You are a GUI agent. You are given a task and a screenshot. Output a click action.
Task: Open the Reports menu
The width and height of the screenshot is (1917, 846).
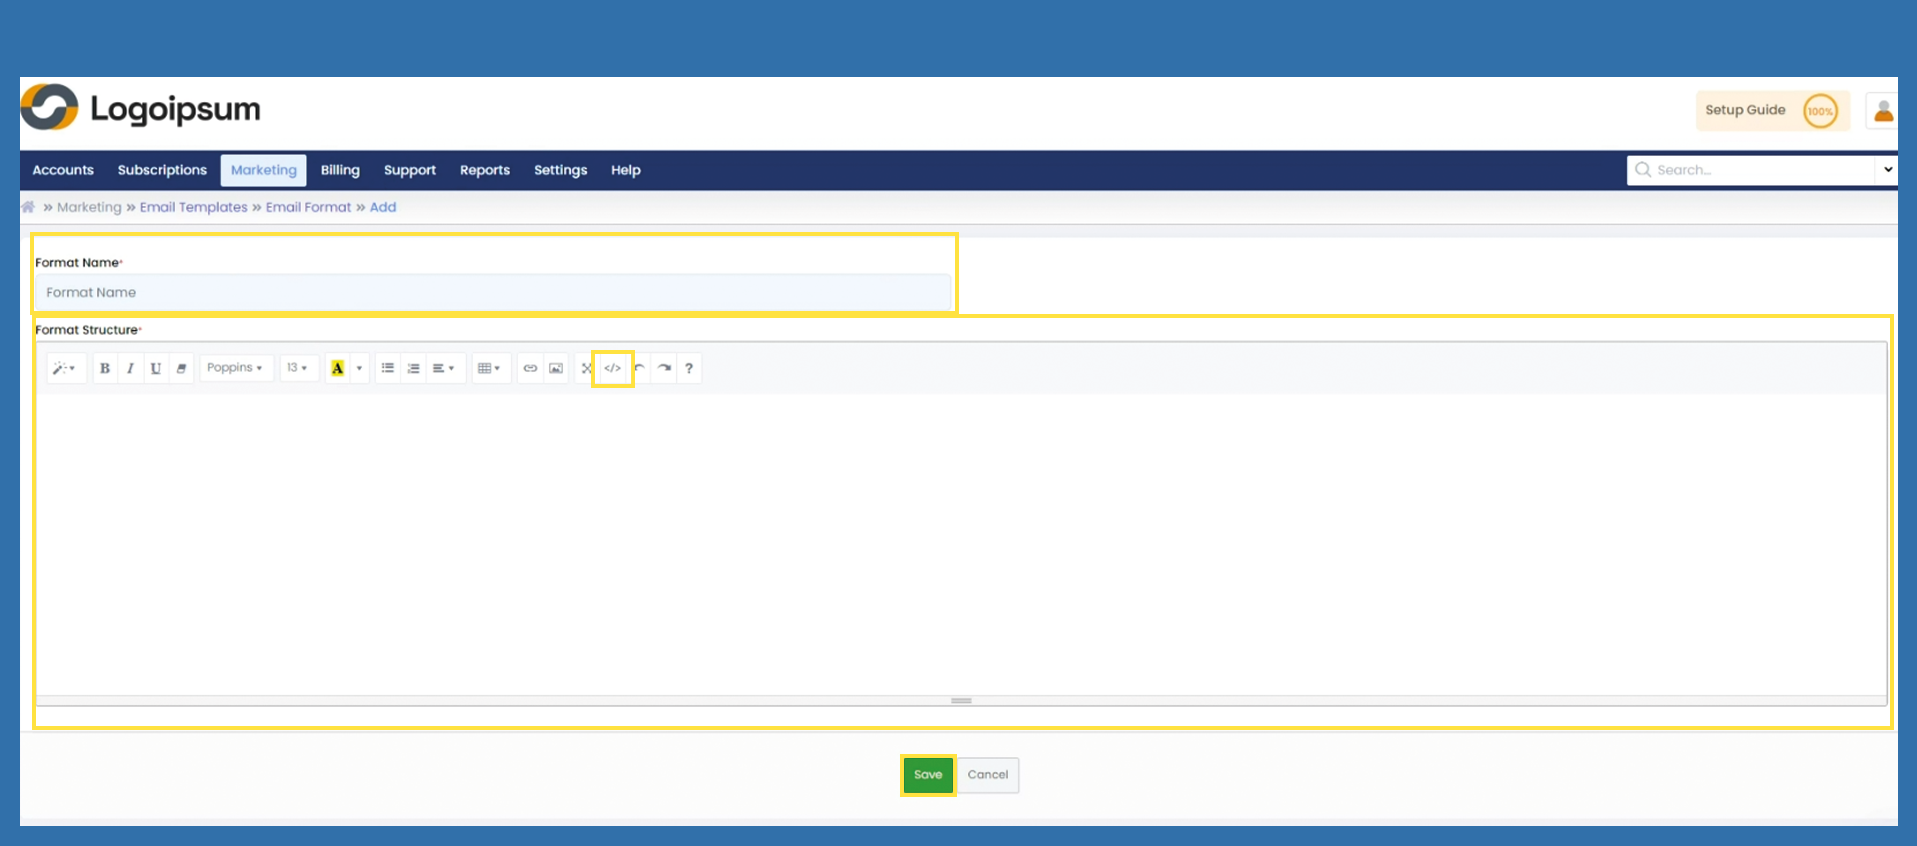(x=485, y=170)
